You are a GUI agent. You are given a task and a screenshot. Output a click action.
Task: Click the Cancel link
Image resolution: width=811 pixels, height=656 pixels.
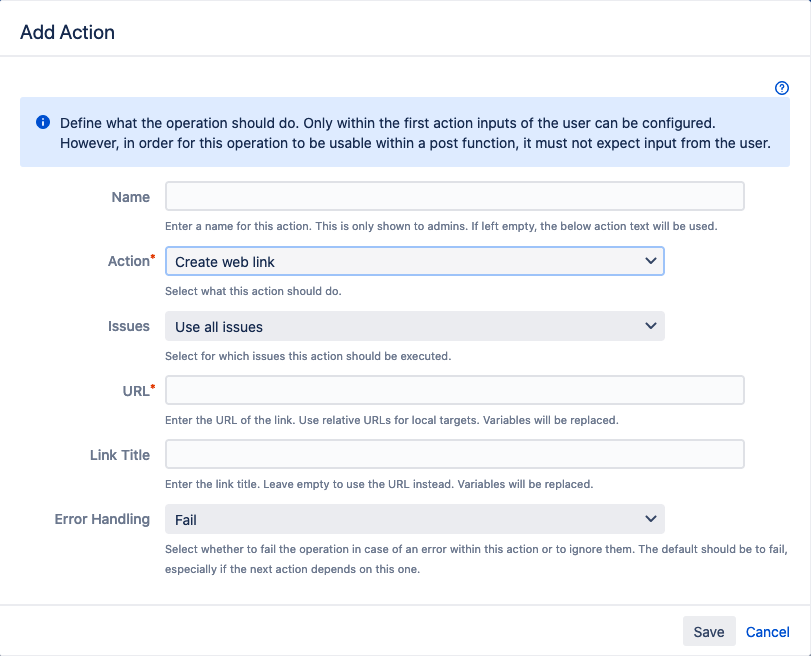(767, 631)
